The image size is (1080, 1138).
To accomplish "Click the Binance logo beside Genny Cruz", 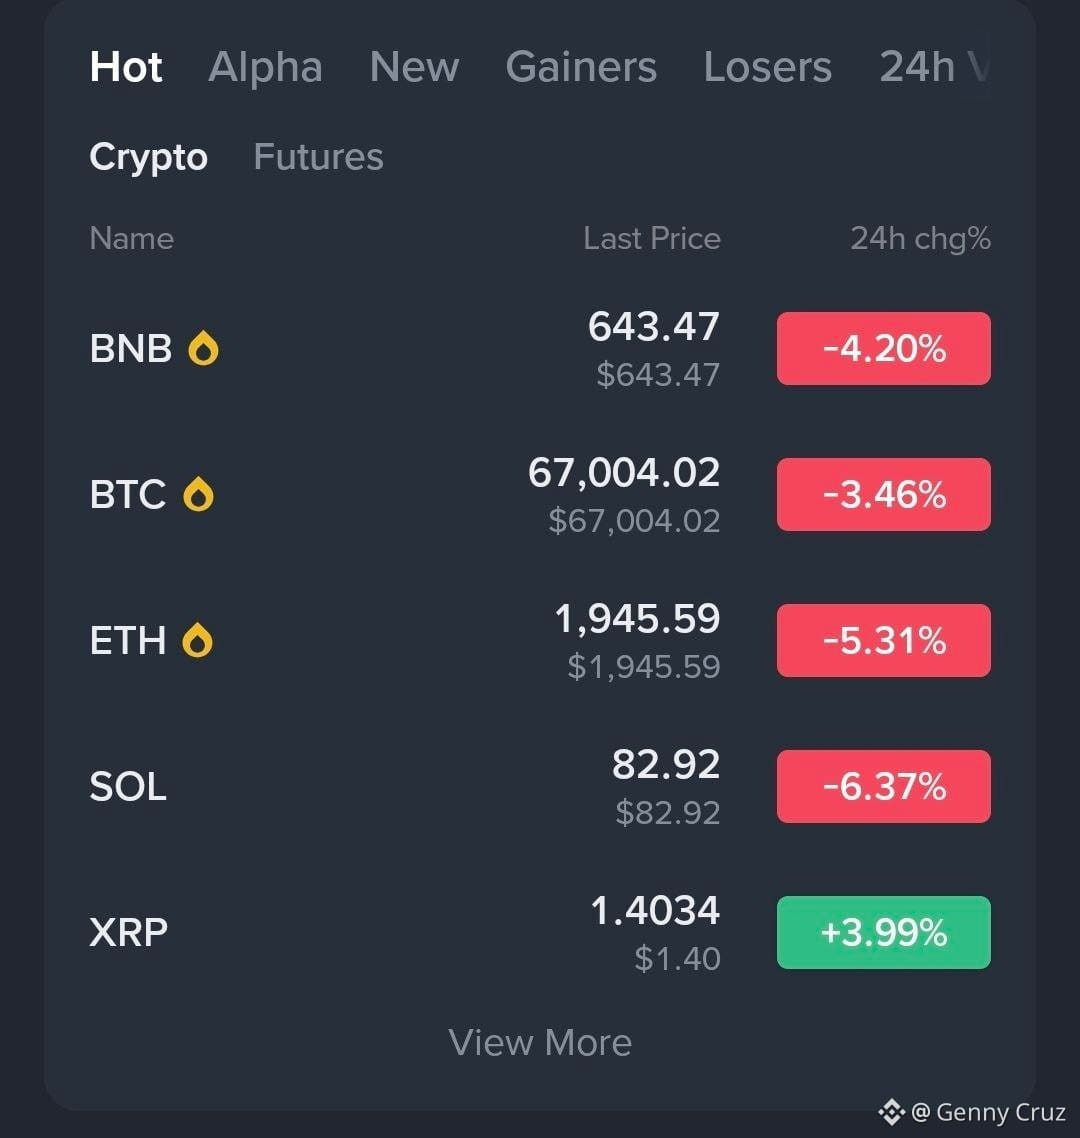I will 891,1111.
